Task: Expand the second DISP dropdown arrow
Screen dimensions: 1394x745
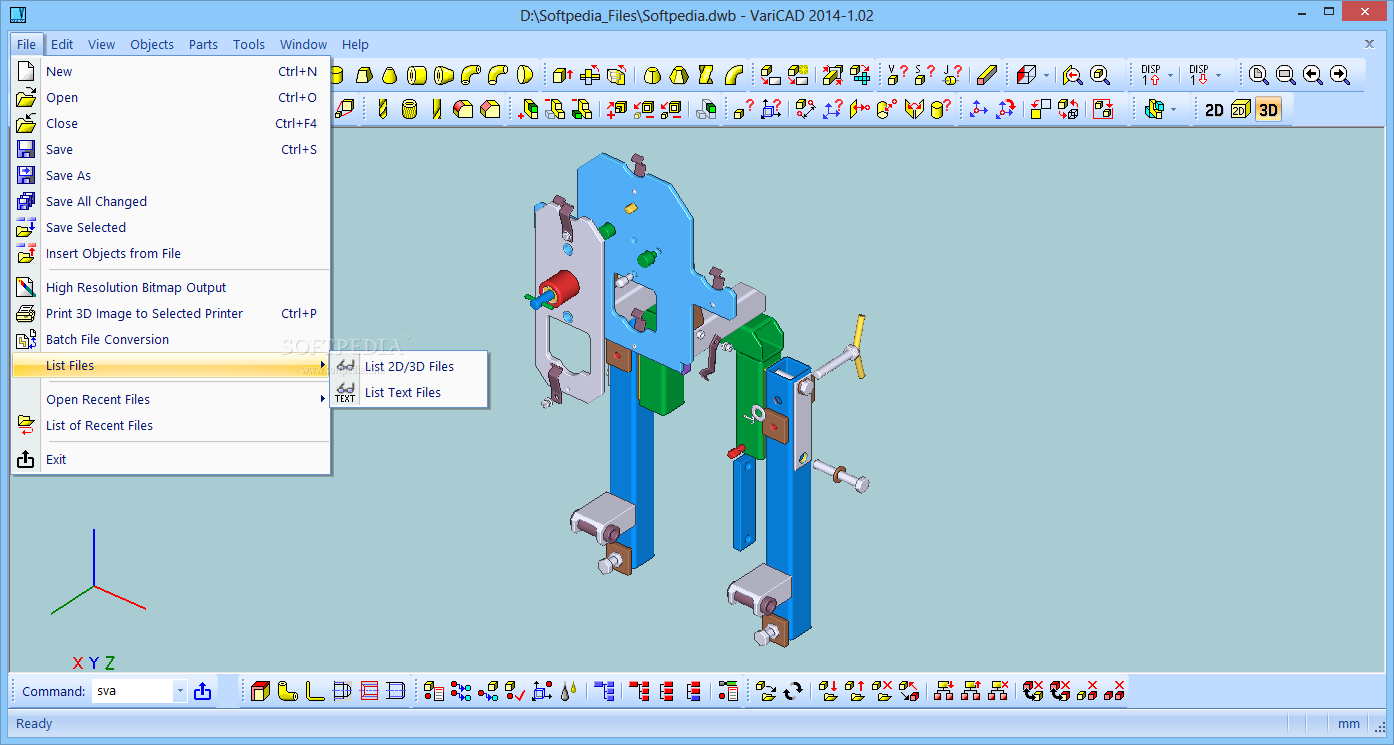Action: click(x=1218, y=75)
